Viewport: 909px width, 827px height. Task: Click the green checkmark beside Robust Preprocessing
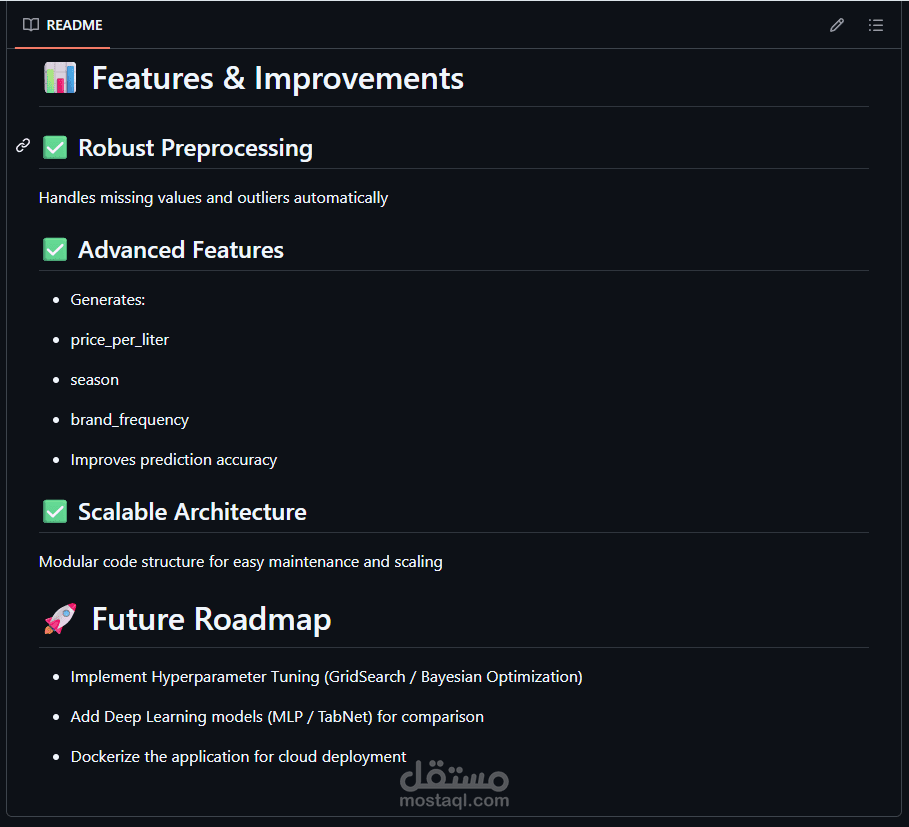(55, 148)
